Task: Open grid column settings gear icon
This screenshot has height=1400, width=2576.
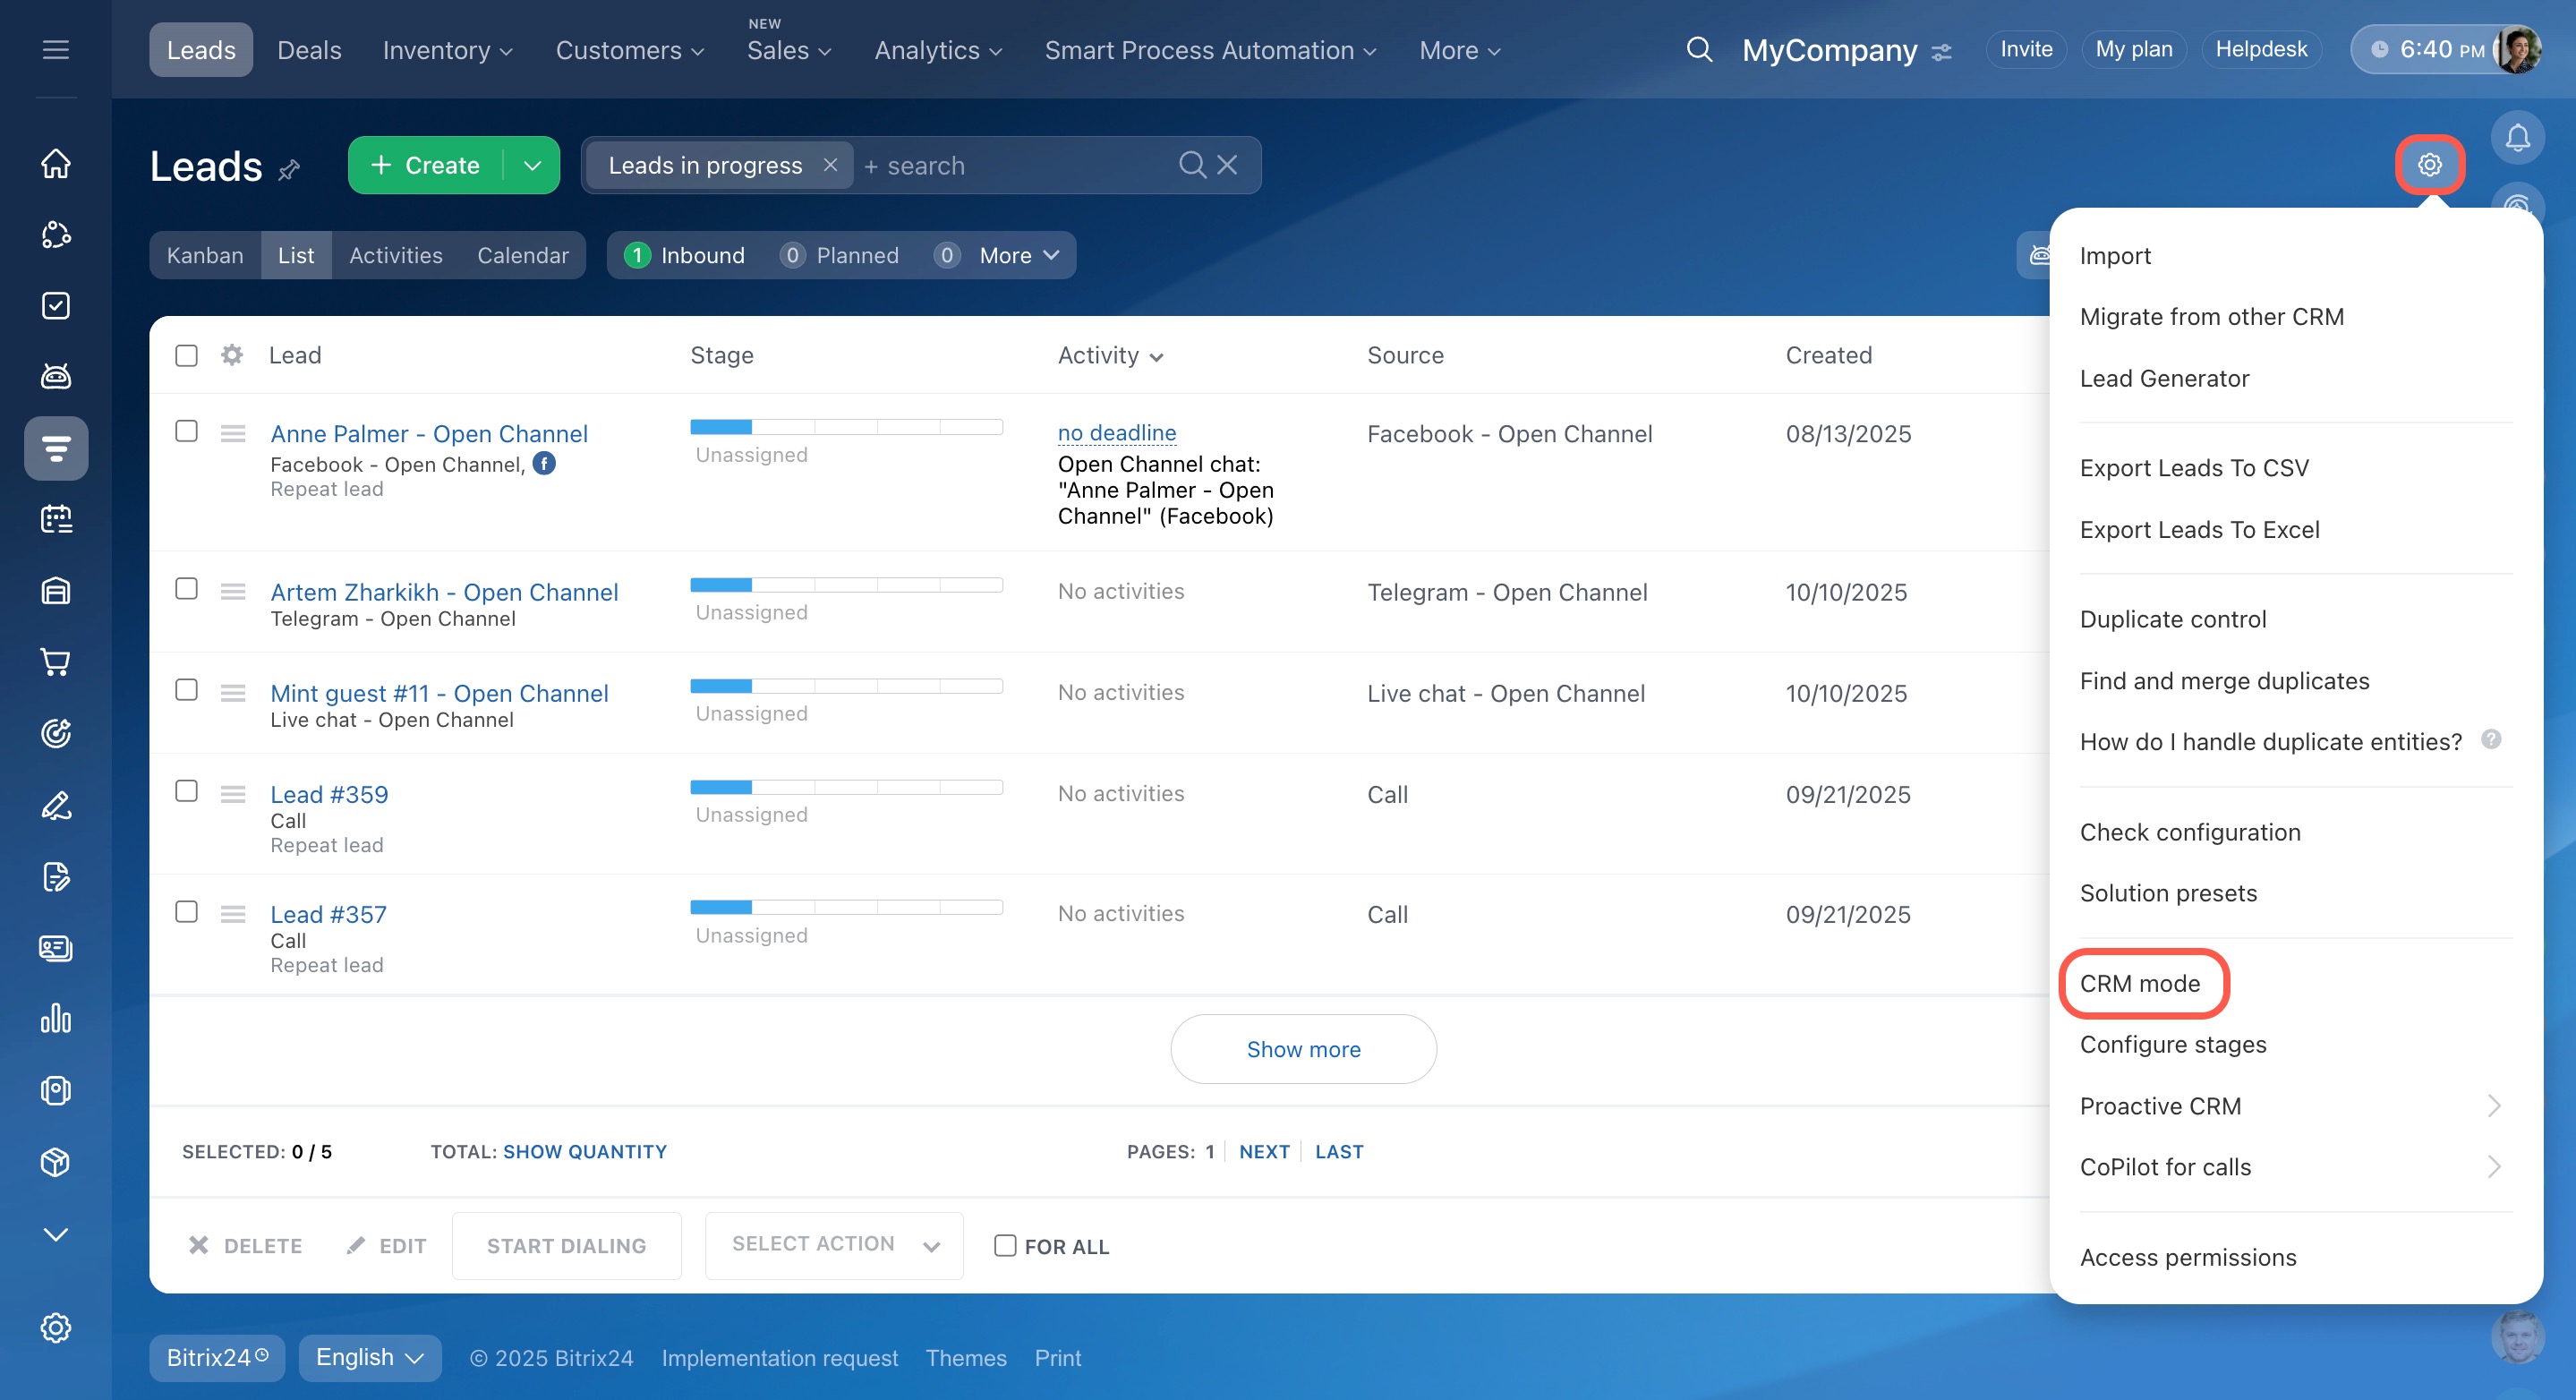Action: point(232,355)
